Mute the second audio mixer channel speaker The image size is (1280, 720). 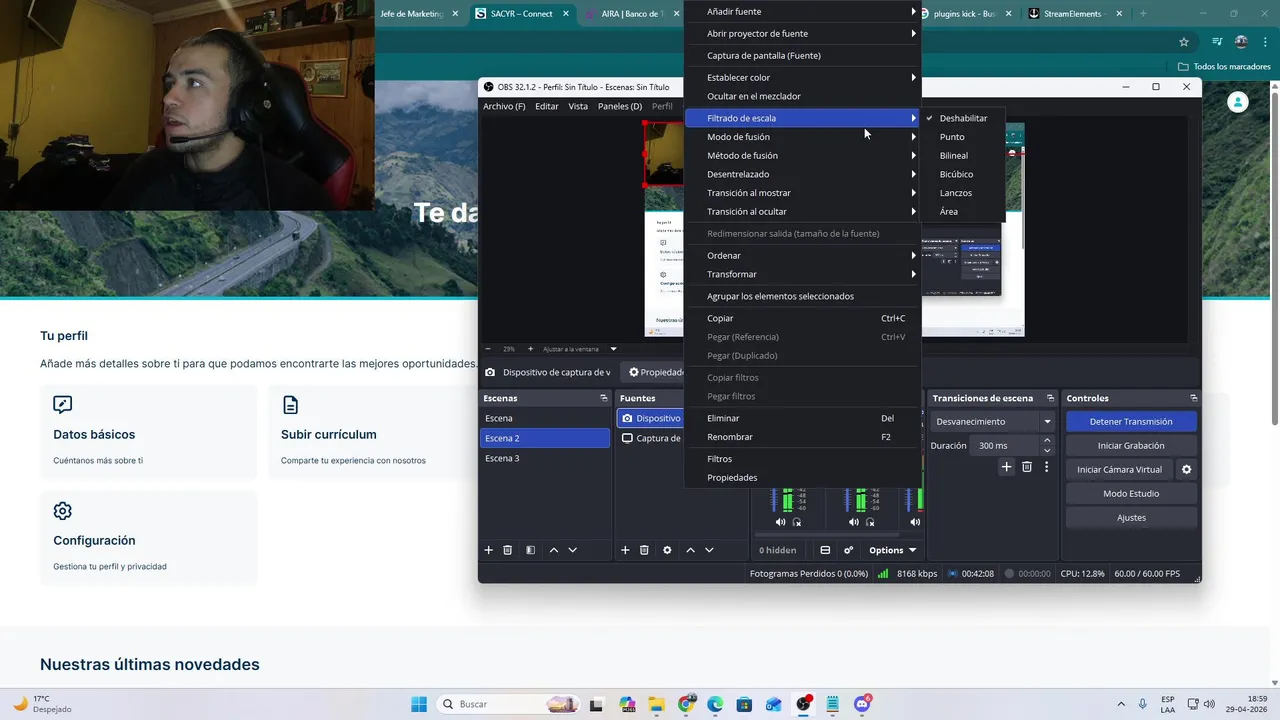click(854, 522)
